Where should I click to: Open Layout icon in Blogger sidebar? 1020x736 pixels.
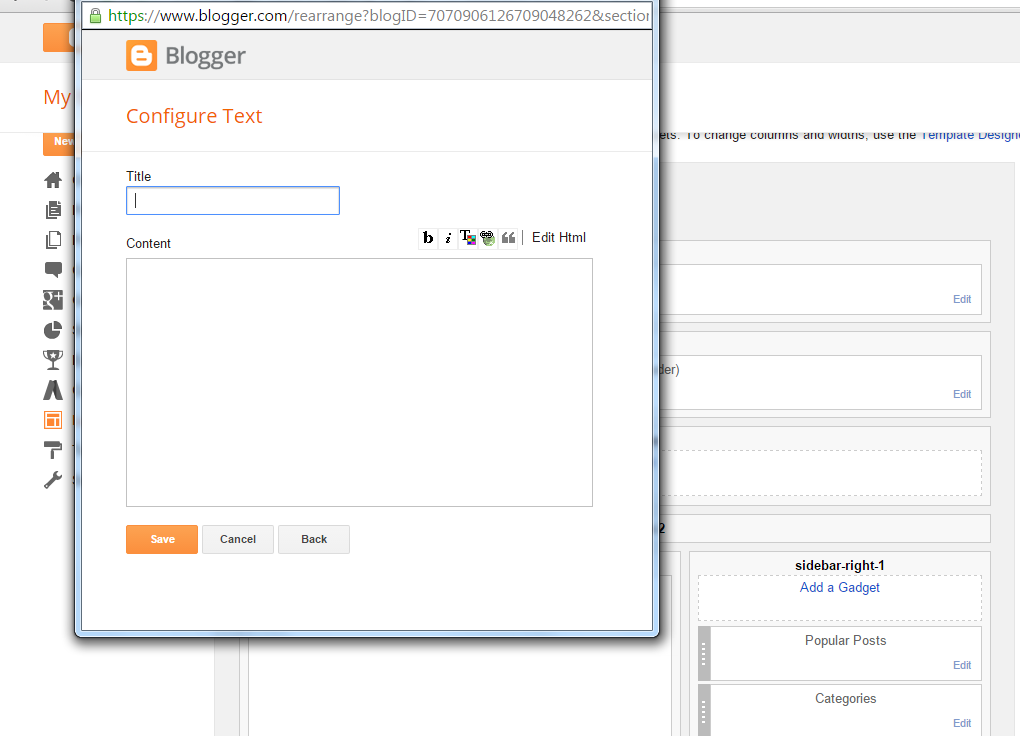[53, 420]
